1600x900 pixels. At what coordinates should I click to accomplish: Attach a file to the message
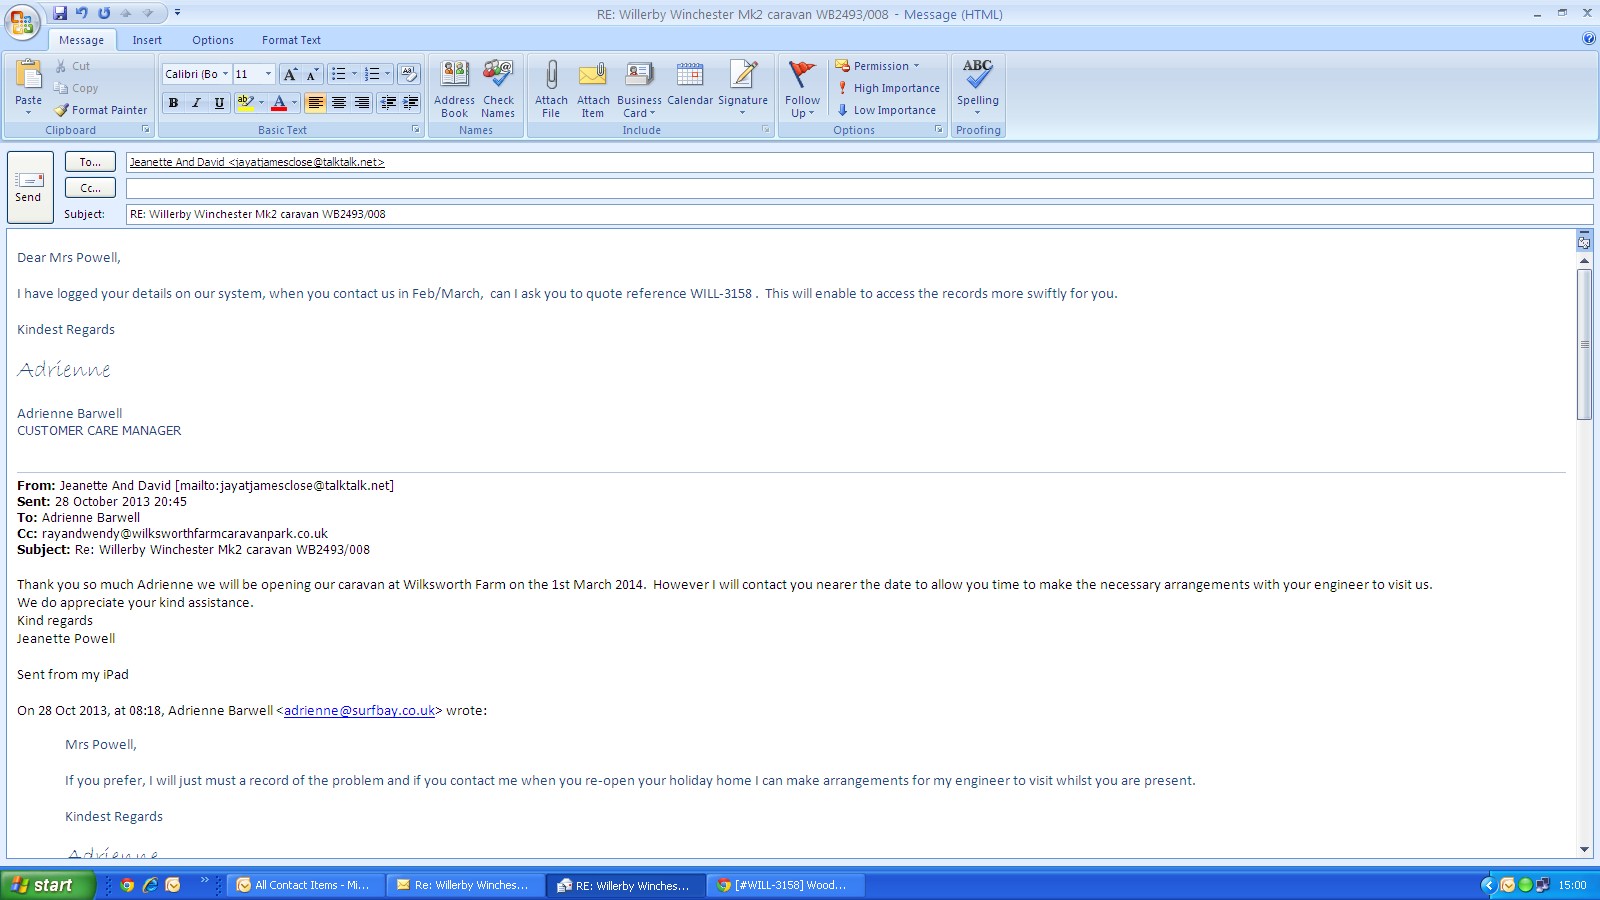(551, 89)
